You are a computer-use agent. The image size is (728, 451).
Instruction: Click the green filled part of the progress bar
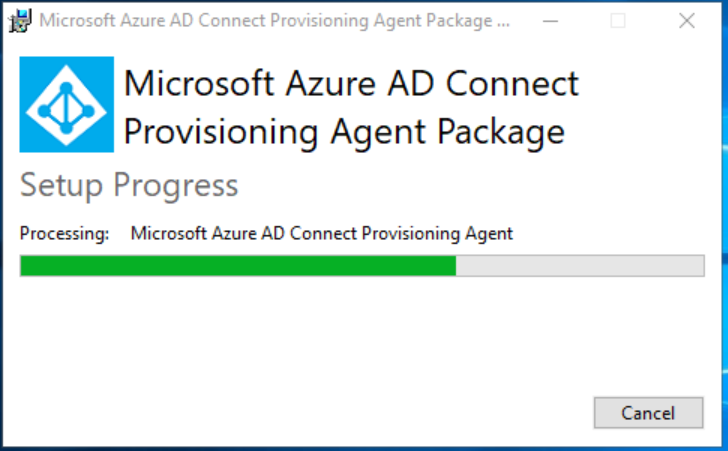coord(238,265)
